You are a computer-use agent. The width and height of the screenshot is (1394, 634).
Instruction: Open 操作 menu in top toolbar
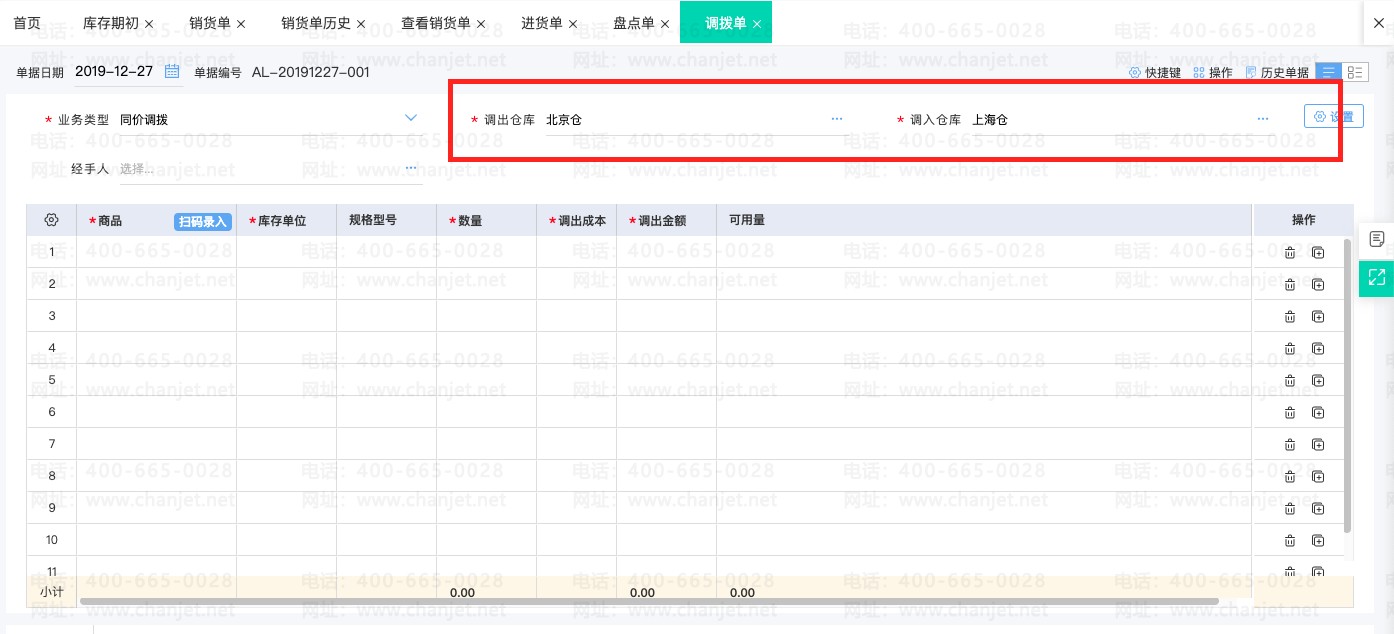1212,72
